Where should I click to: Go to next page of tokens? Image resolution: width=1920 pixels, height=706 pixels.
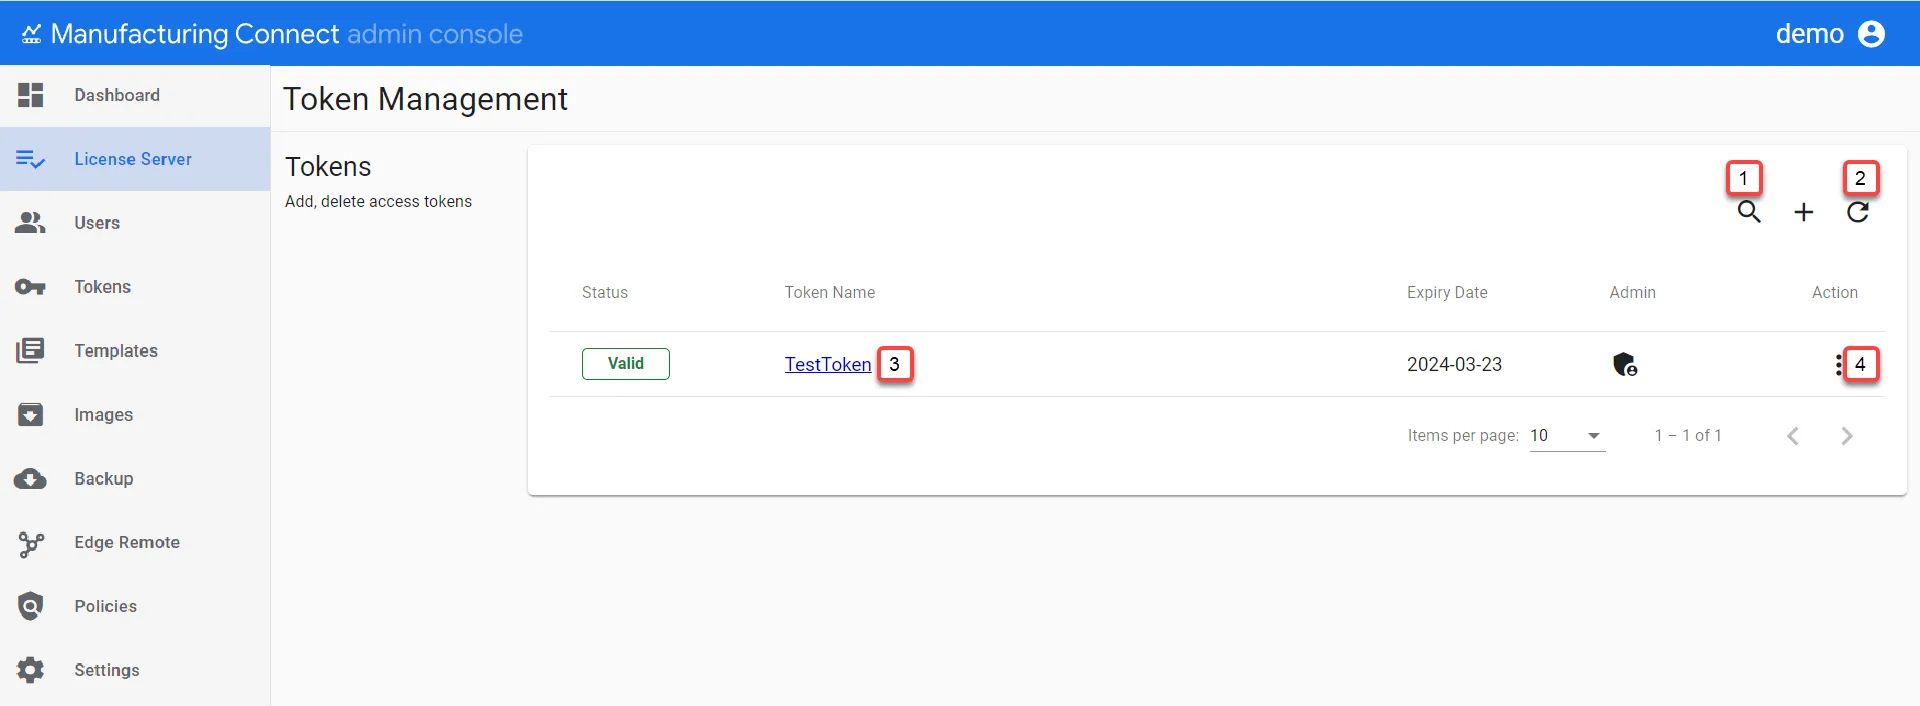click(1847, 436)
